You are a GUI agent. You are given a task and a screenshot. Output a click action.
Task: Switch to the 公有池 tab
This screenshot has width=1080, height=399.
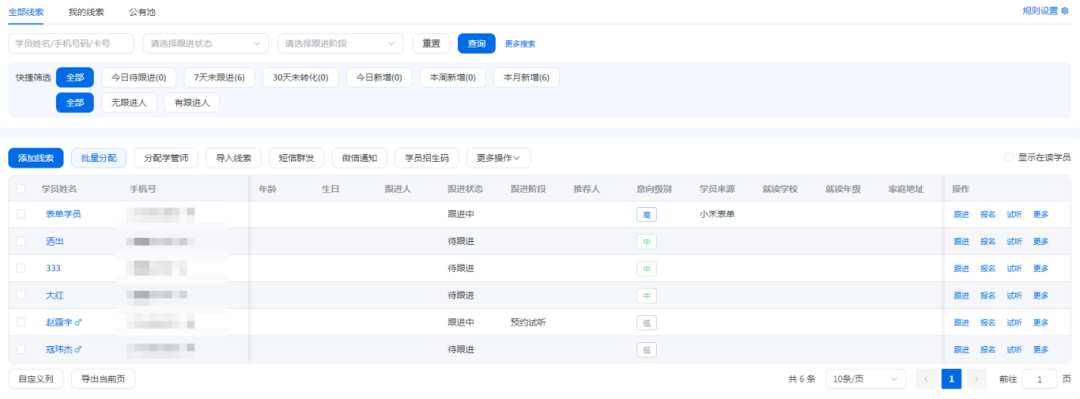[142, 12]
